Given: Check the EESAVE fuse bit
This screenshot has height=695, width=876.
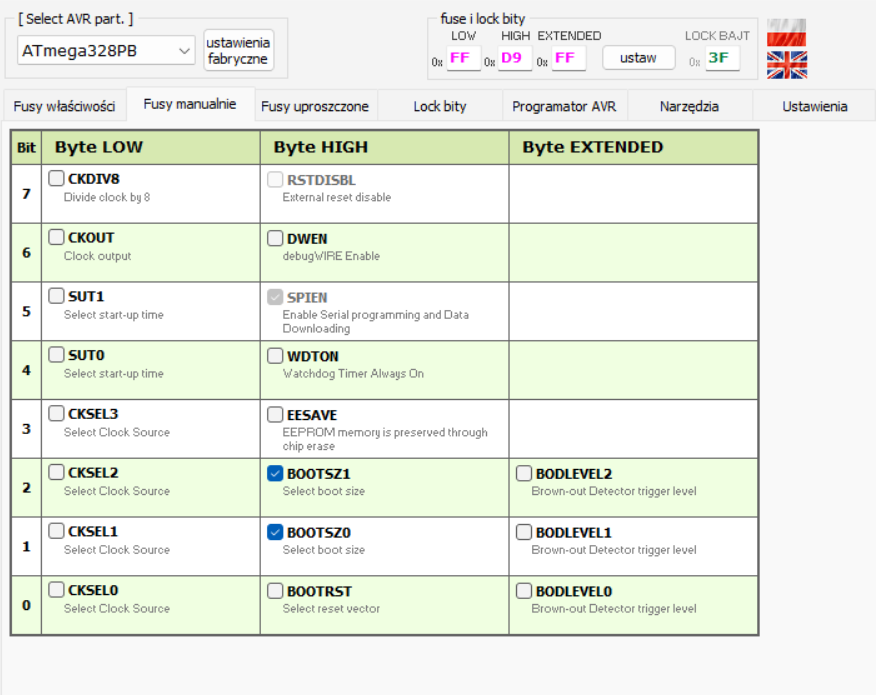Looking at the screenshot, I should (275, 415).
